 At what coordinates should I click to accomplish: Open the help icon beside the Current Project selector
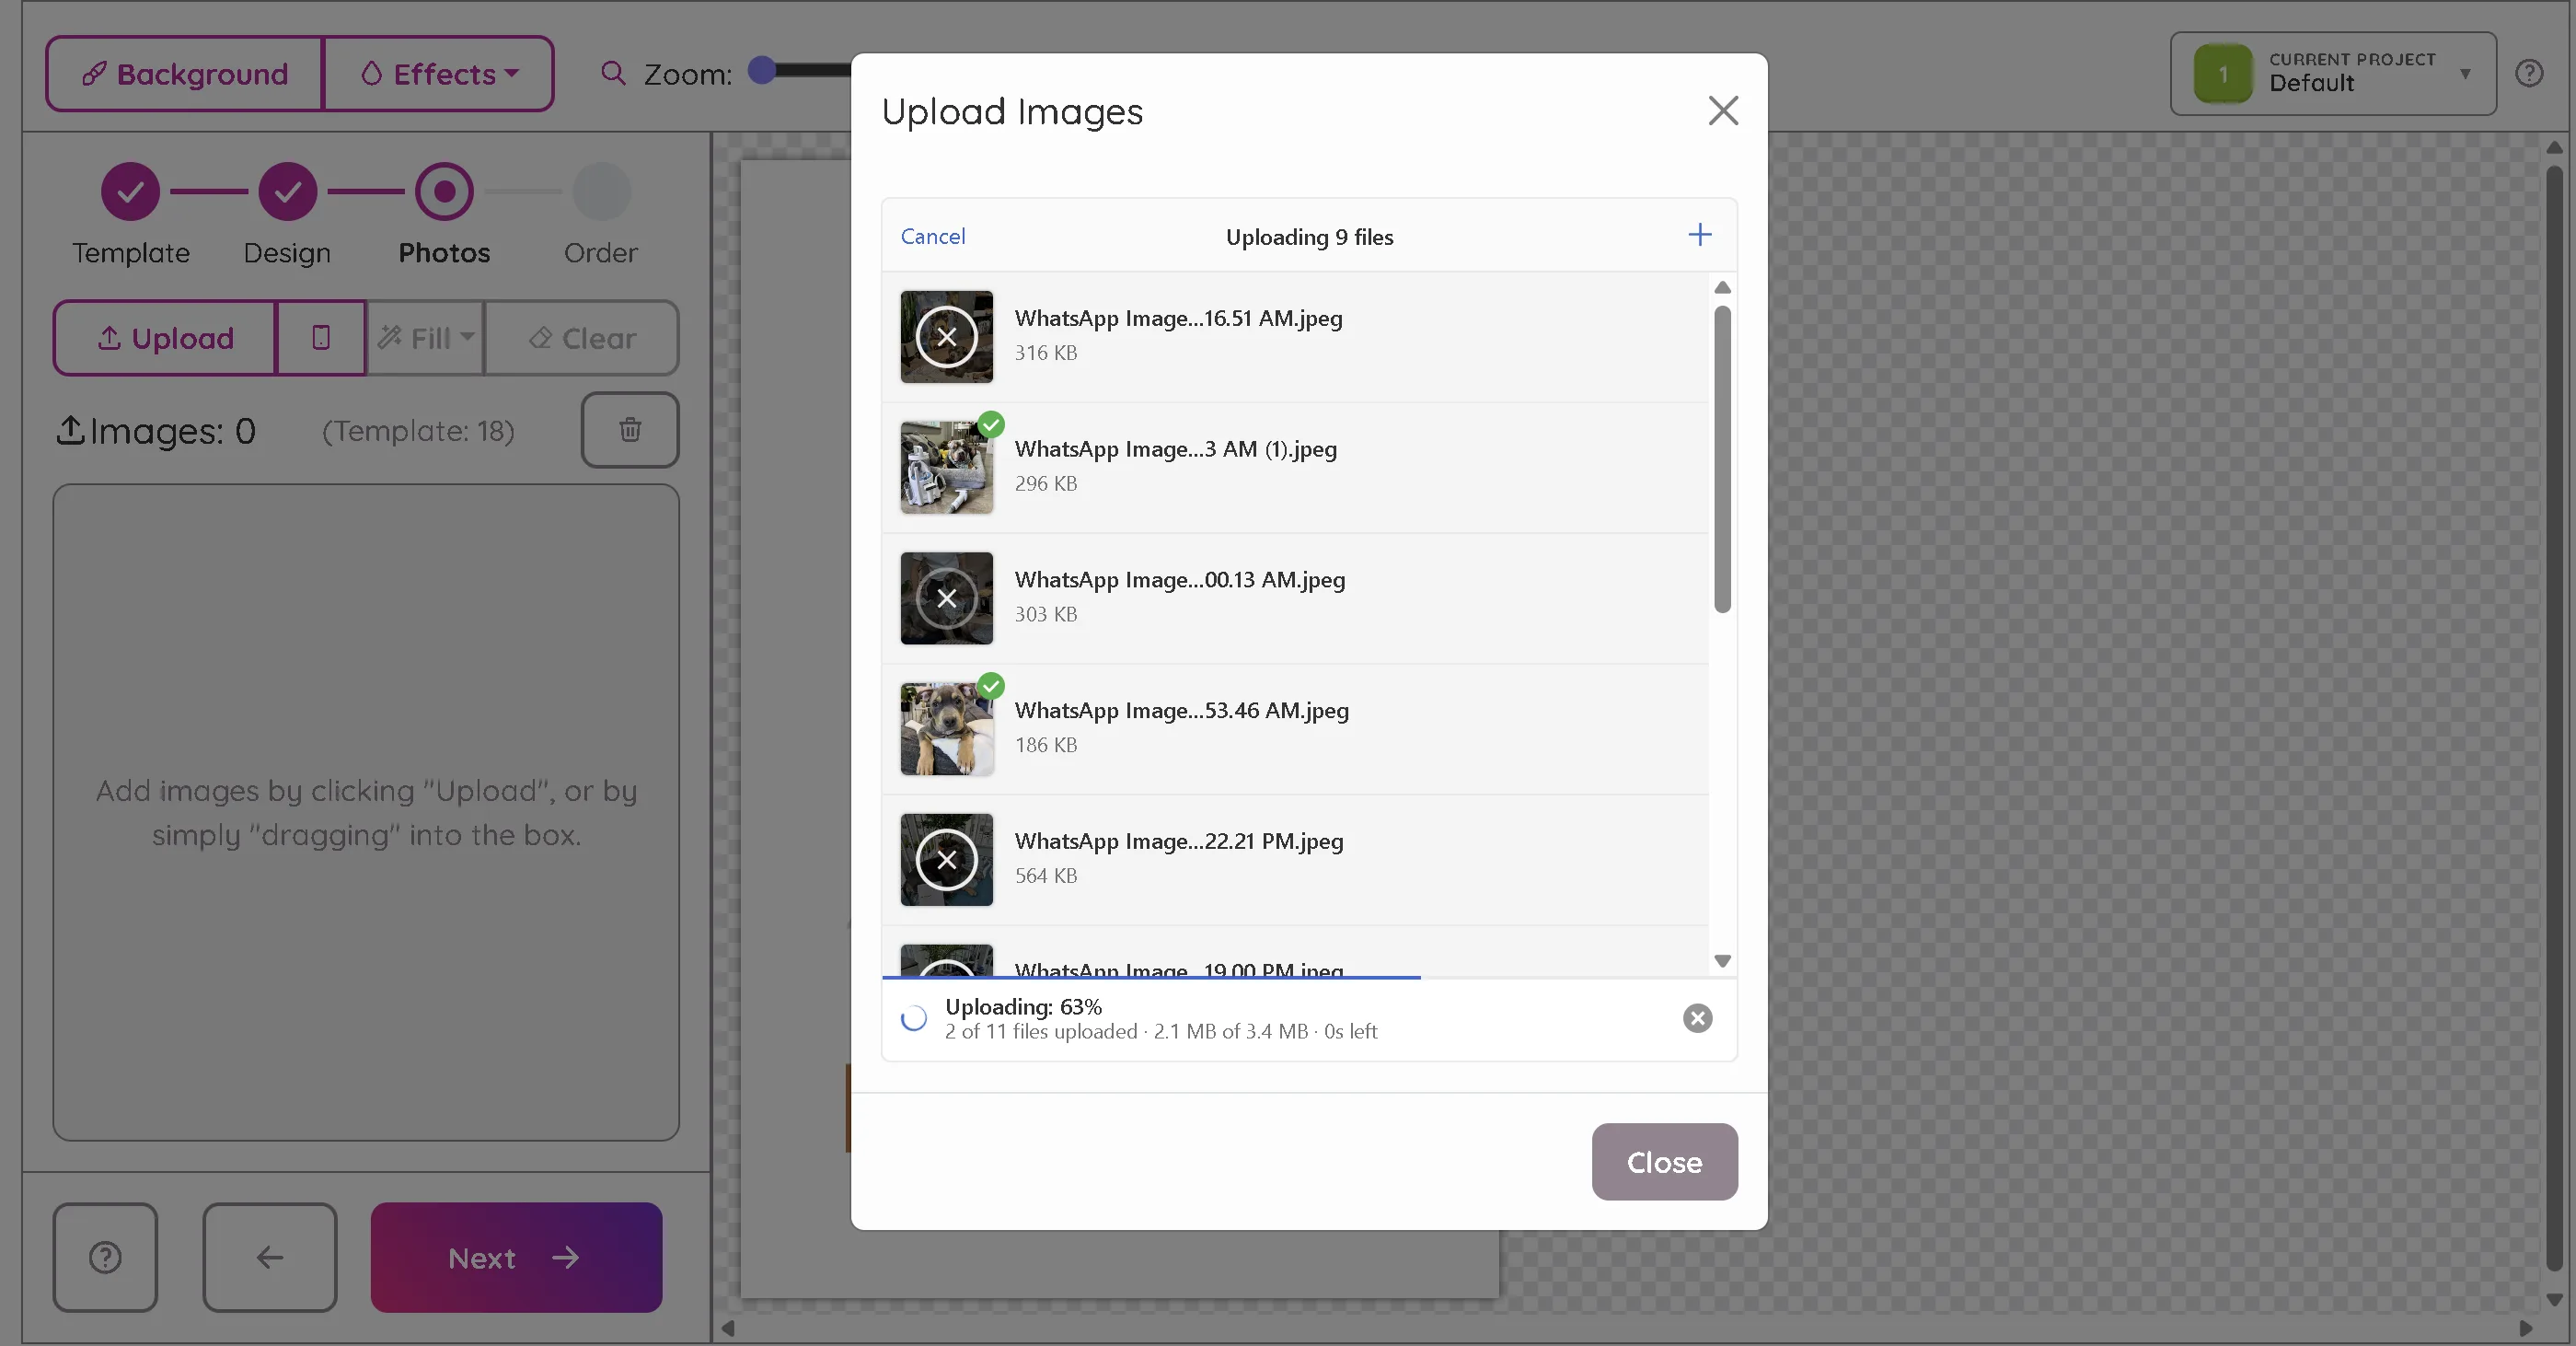(x=2529, y=73)
